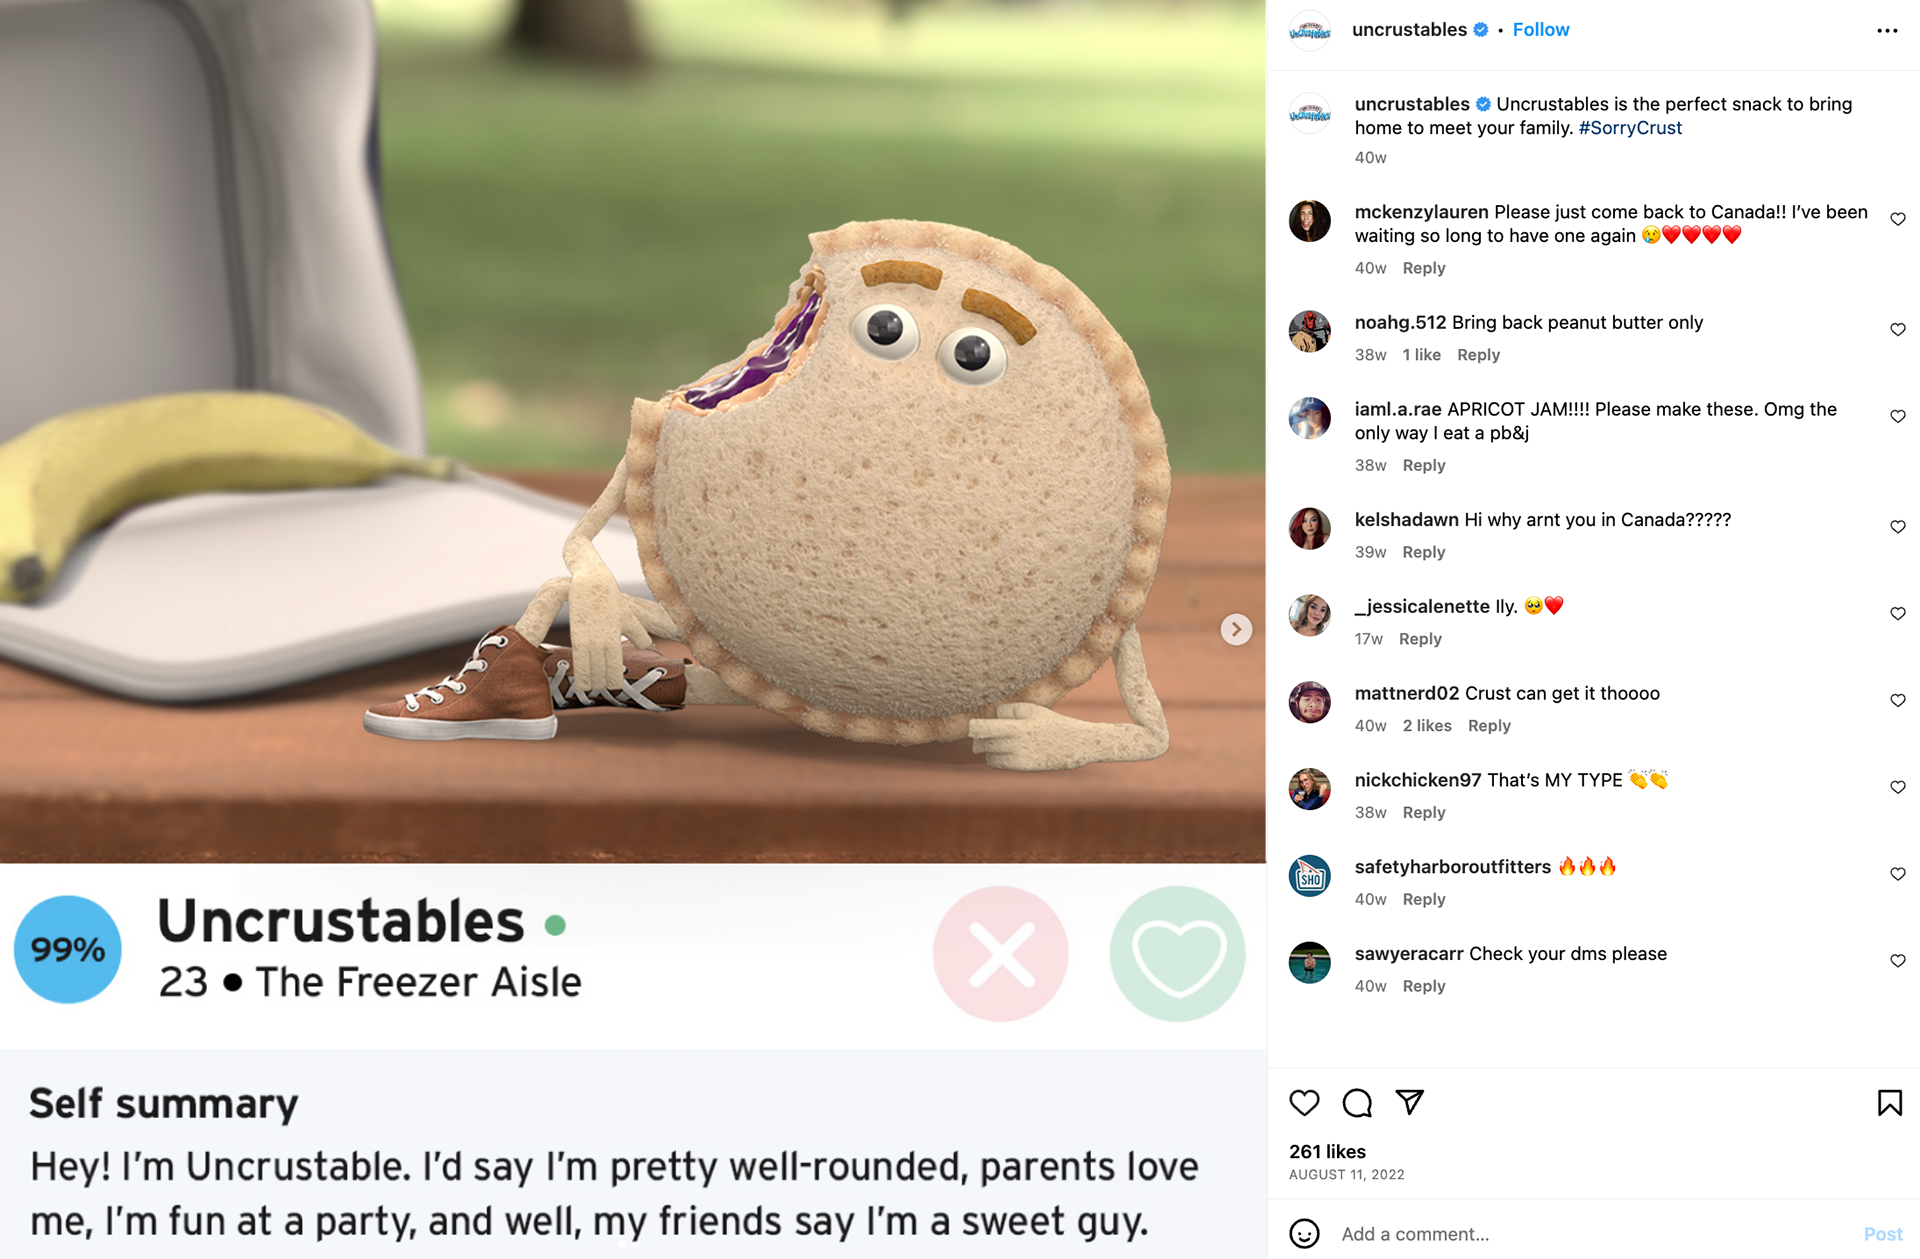1920x1259 pixels.
Task: Focus the Add a comment field
Action: 1593,1234
